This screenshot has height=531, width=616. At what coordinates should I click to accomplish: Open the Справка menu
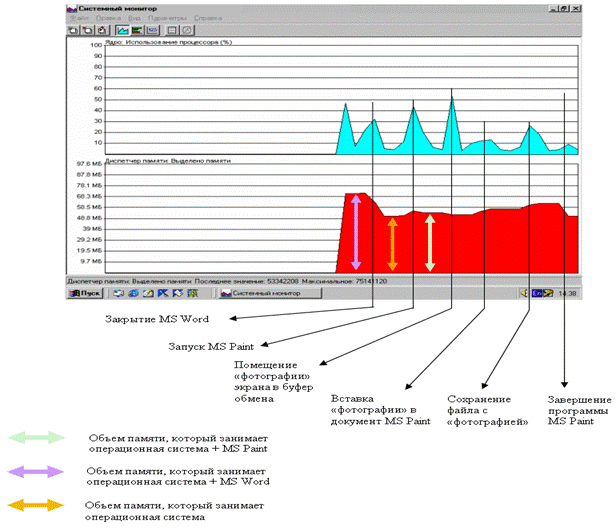(x=207, y=18)
